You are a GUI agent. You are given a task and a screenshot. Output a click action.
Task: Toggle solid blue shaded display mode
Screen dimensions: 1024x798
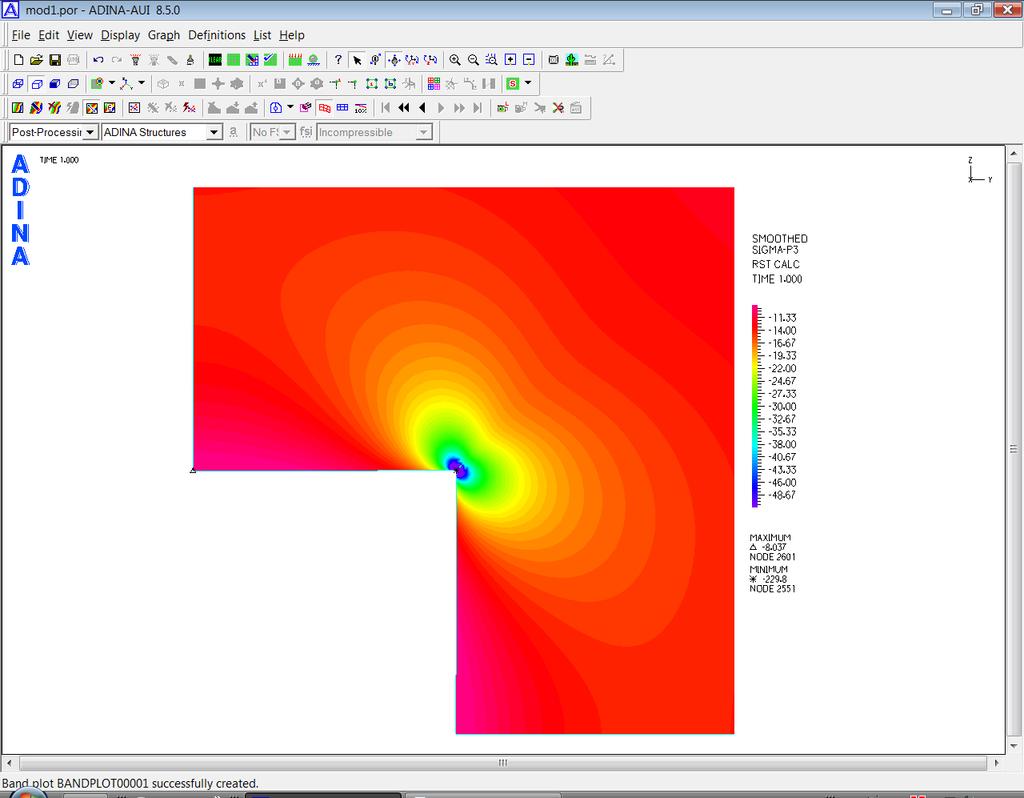(55, 84)
